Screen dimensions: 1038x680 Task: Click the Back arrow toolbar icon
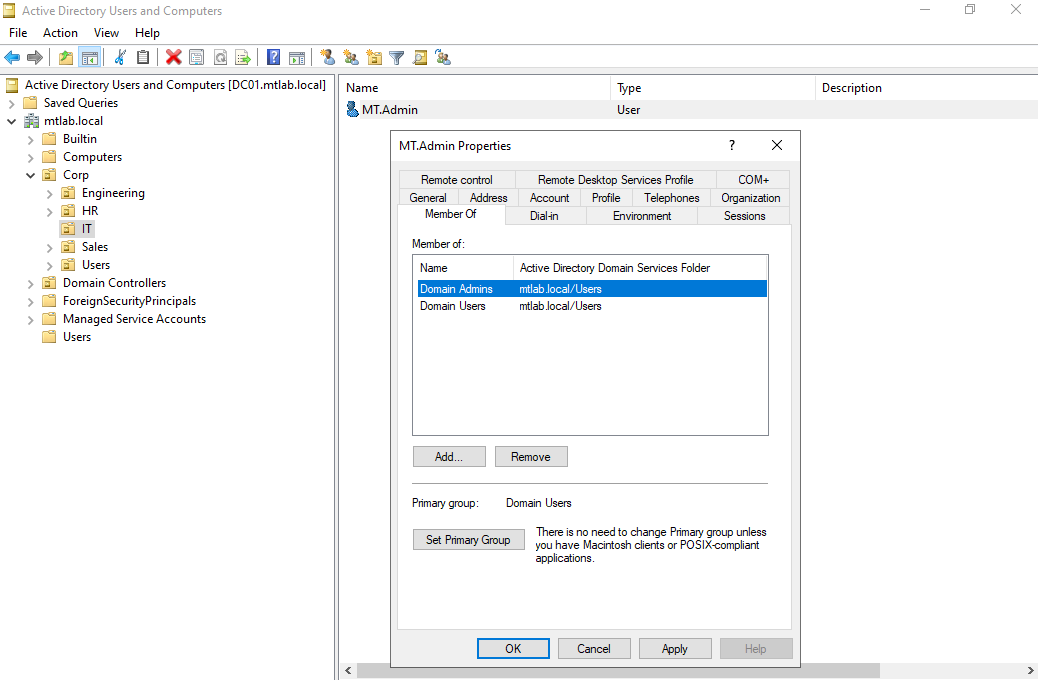(12, 58)
